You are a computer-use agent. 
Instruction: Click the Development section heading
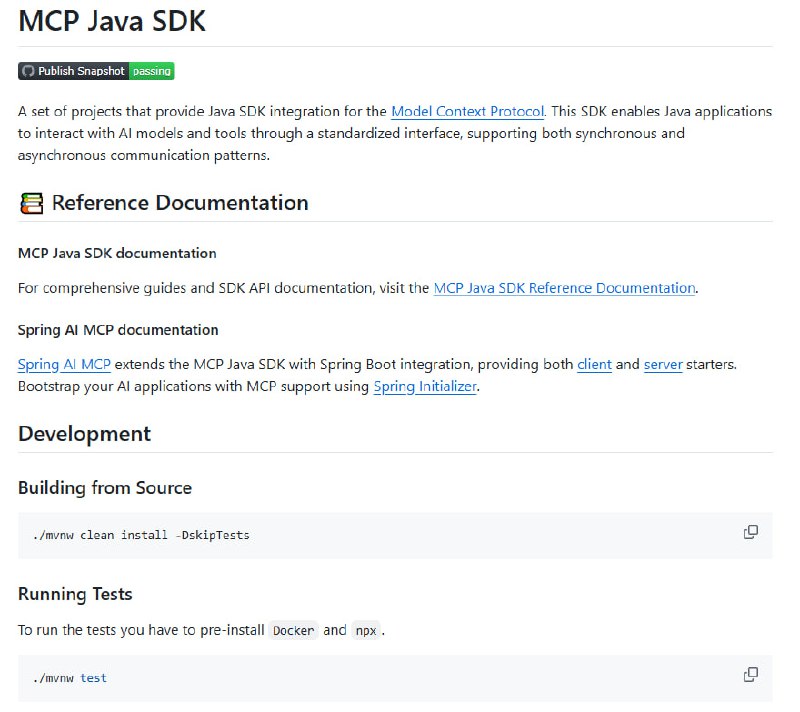click(x=84, y=434)
